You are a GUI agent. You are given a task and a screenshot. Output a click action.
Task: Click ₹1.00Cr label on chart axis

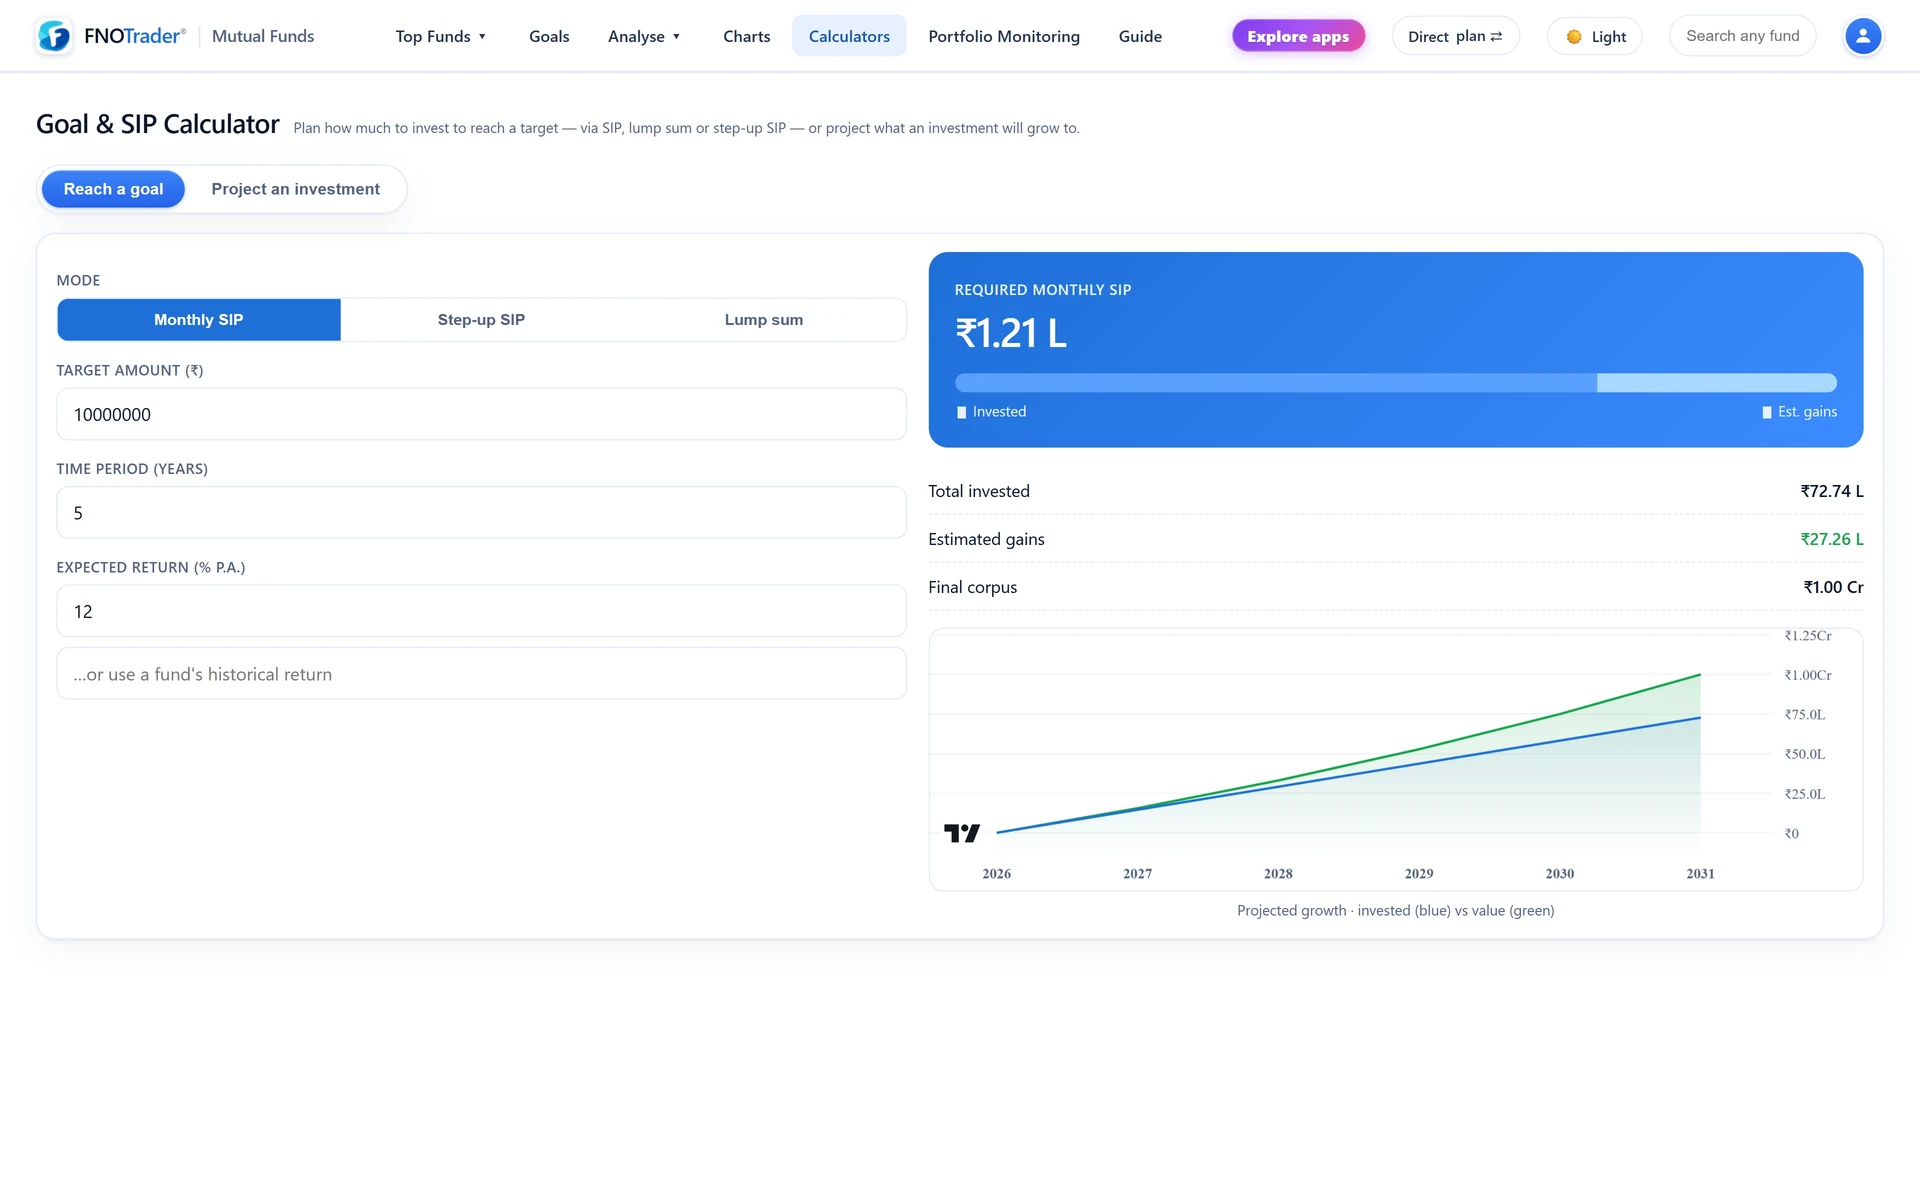[1808, 675]
